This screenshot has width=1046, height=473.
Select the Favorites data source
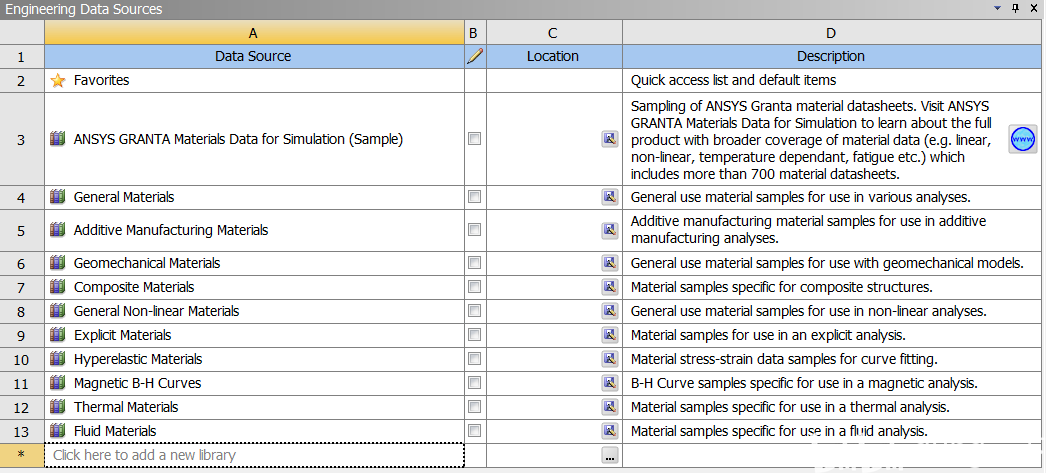pyautogui.click(x=101, y=80)
